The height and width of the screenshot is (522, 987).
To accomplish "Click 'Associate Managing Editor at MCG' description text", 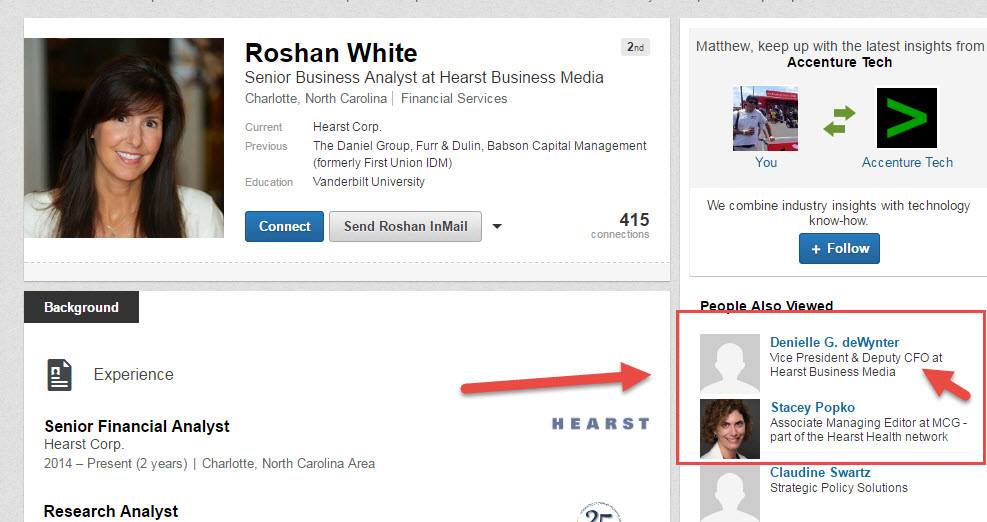I will tap(866, 423).
